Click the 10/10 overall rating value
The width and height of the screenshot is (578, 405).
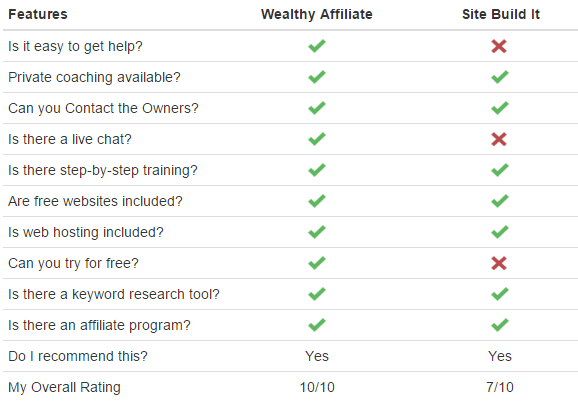pos(317,387)
